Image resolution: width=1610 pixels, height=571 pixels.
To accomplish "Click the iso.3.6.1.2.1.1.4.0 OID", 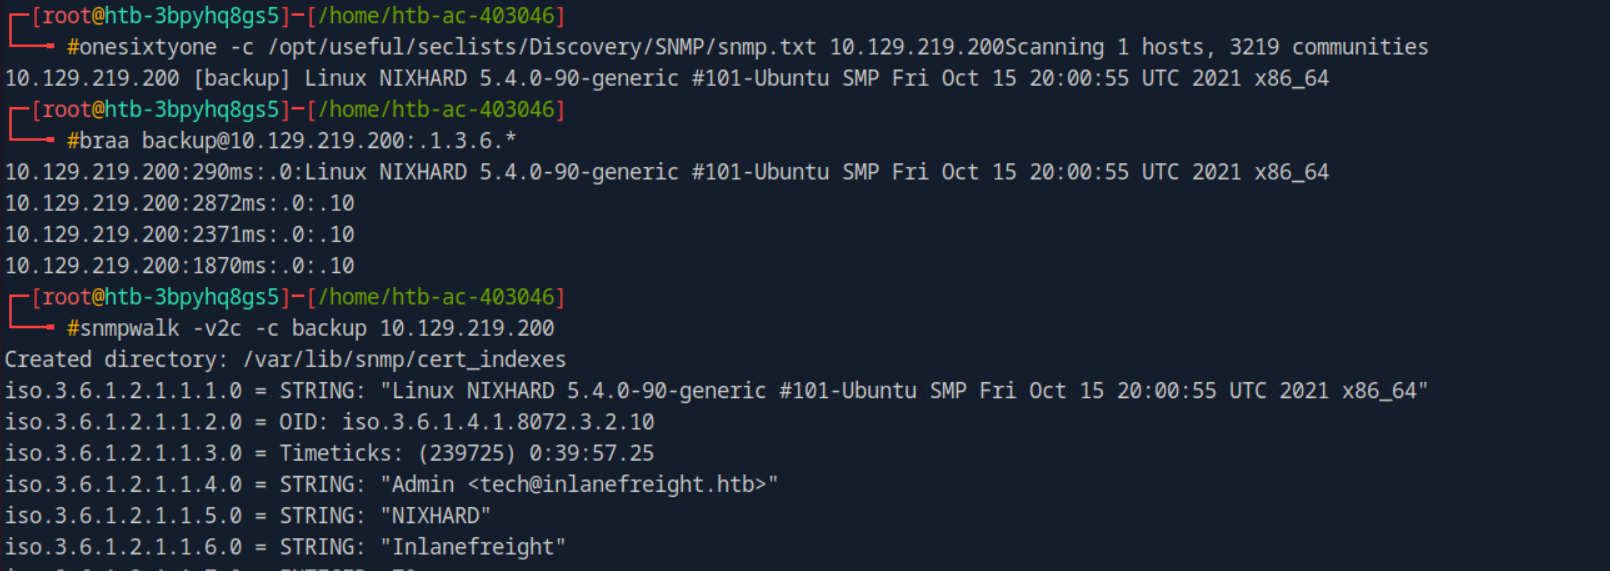I will point(123,485).
